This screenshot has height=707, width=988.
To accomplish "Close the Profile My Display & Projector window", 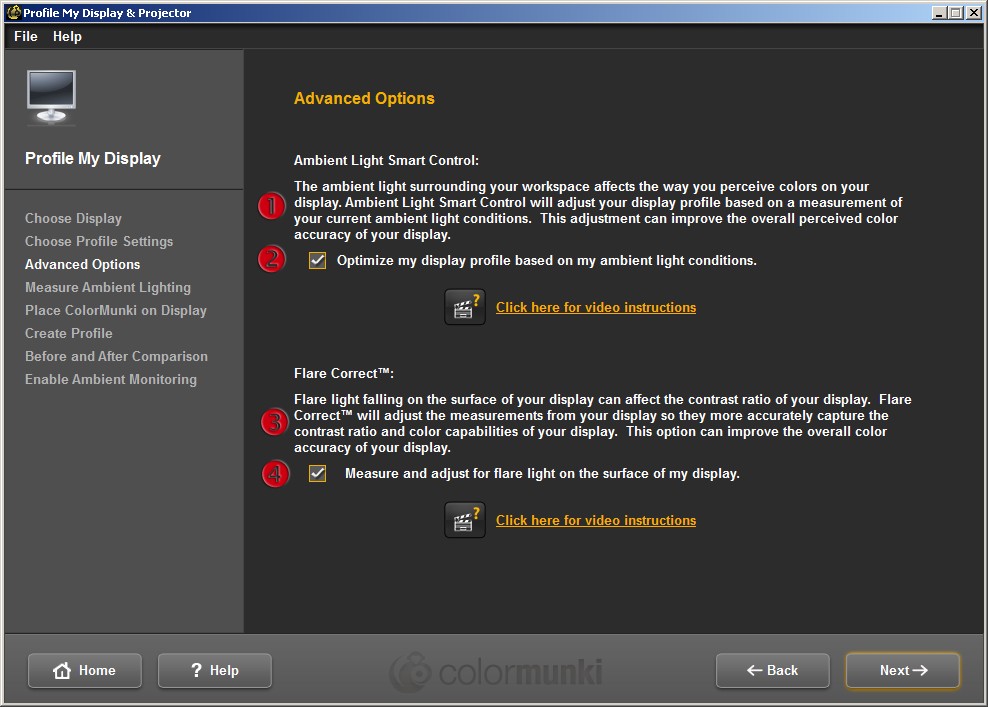I will tap(974, 13).
